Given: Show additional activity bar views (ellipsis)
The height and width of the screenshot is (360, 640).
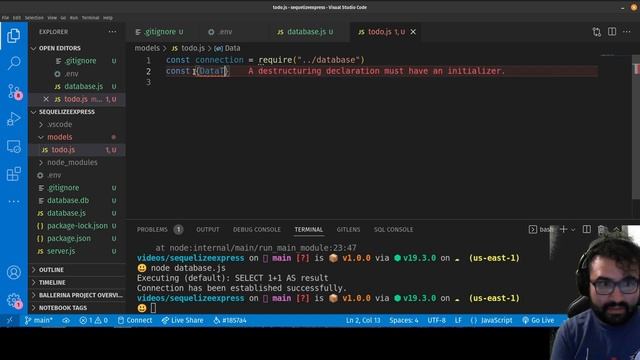Looking at the screenshot, I should (x=13, y=201).
